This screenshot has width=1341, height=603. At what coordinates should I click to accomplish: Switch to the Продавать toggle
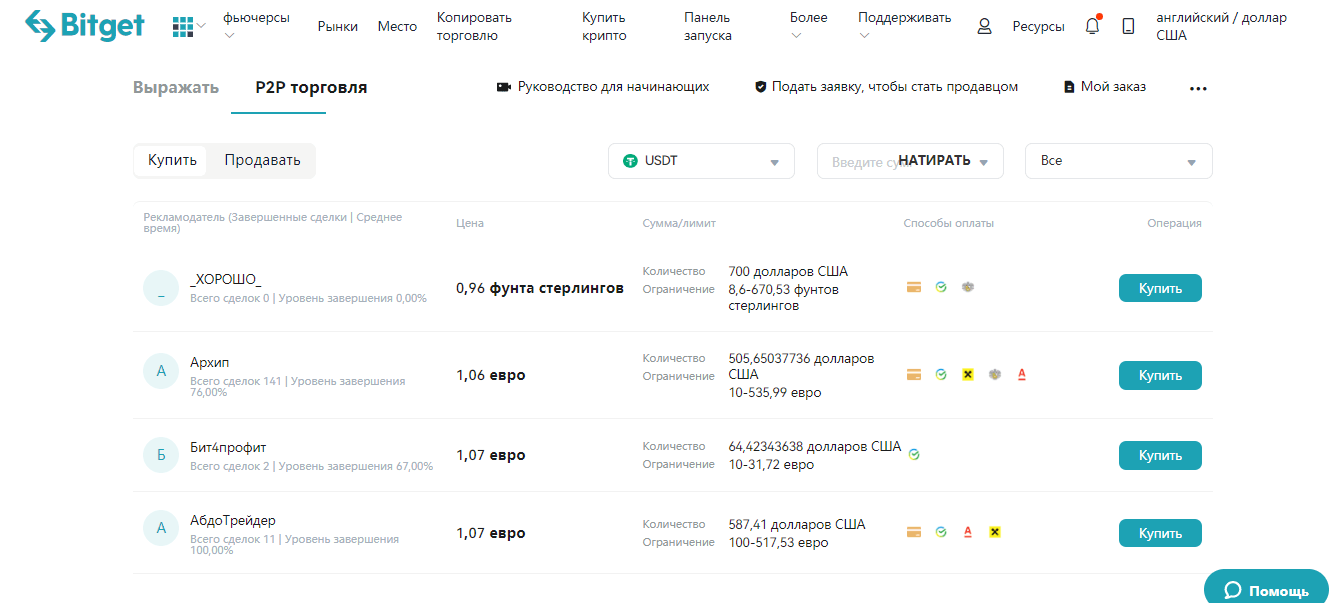tap(262, 160)
